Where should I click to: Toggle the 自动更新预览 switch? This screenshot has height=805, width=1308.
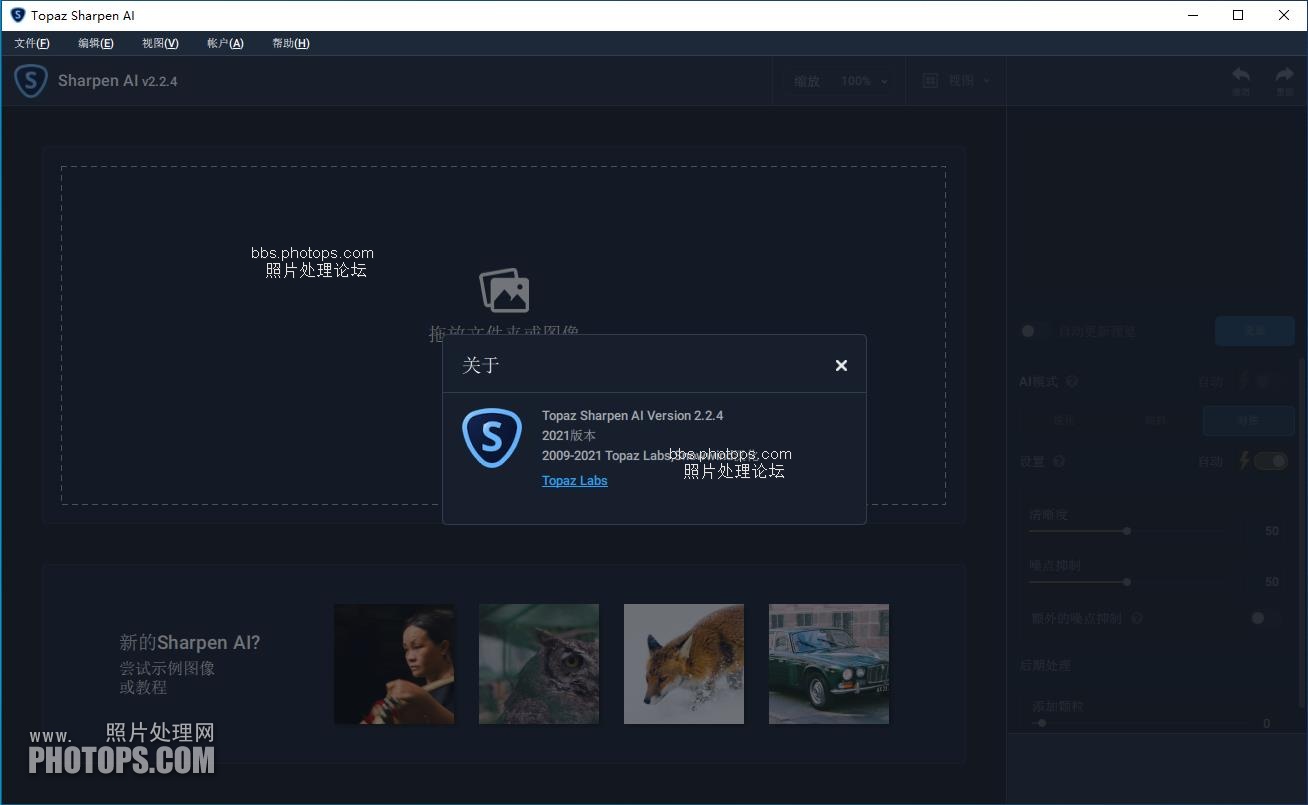click(1035, 331)
